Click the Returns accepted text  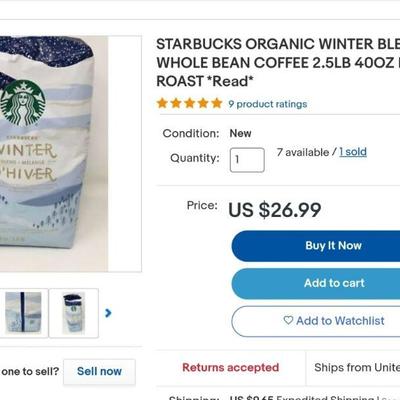pyautogui.click(x=231, y=367)
